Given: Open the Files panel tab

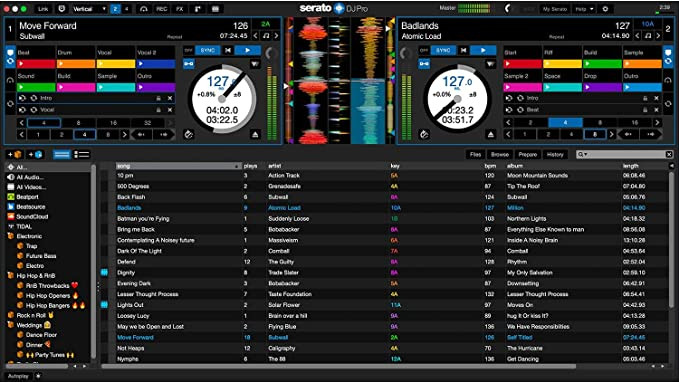Looking at the screenshot, I should [x=475, y=154].
